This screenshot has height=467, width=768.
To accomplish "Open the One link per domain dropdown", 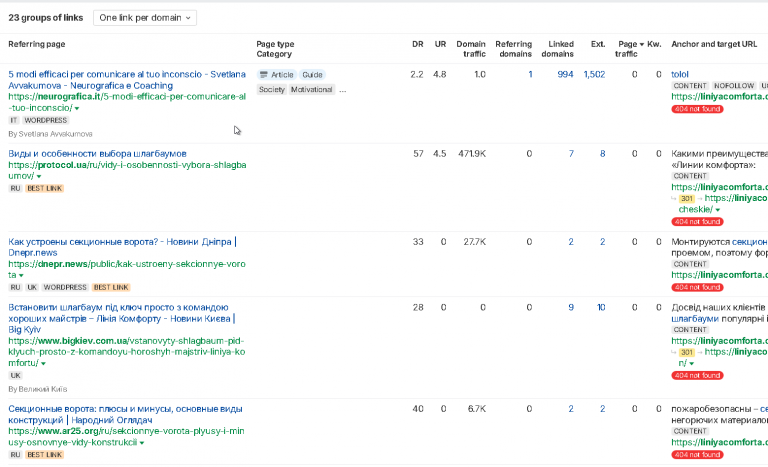I will (145, 18).
